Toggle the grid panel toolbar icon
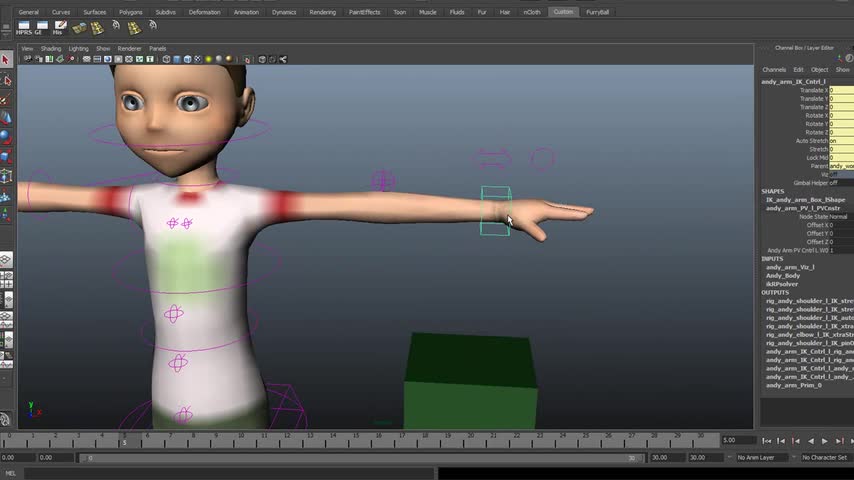 [86, 59]
